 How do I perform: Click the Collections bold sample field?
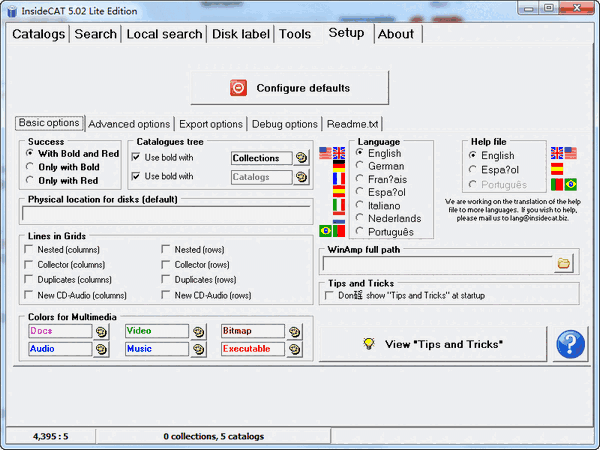[x=262, y=158]
